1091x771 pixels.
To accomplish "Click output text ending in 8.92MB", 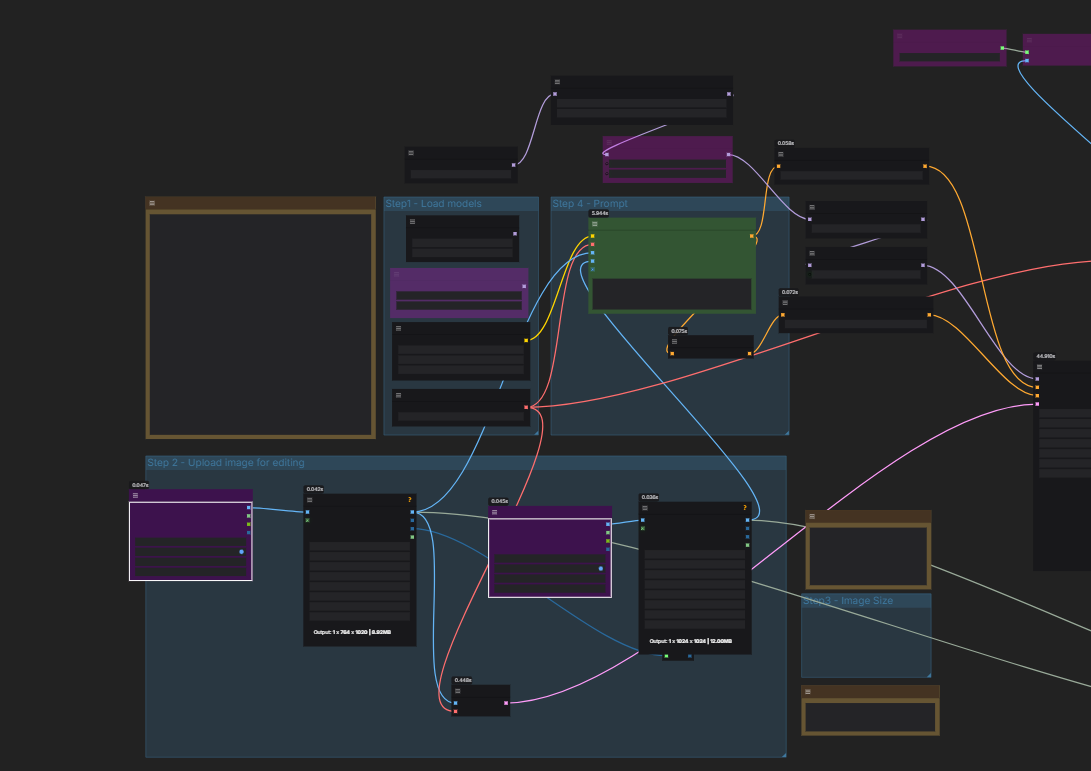I will coord(352,632).
